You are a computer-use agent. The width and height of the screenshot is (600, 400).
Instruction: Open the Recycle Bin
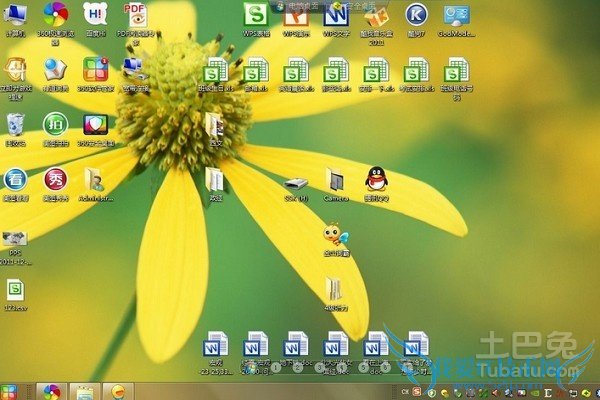[x=16, y=124]
